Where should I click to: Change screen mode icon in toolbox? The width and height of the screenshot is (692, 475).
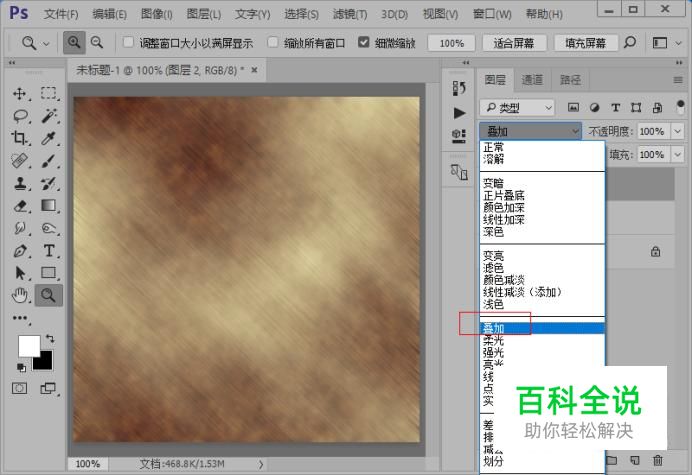pos(48,388)
